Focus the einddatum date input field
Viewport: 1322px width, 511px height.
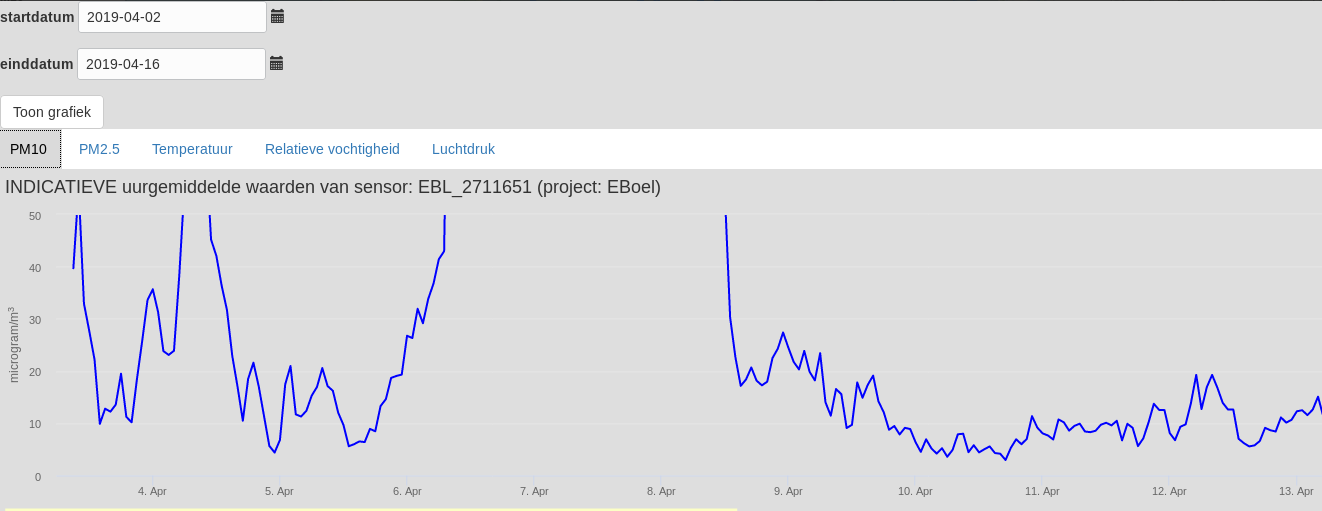tap(171, 64)
